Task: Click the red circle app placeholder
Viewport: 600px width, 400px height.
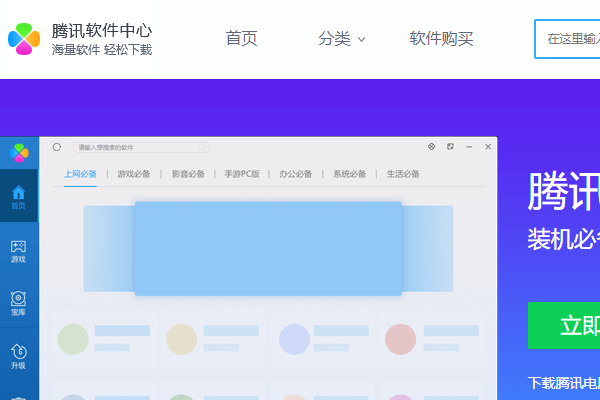Action: (400, 339)
